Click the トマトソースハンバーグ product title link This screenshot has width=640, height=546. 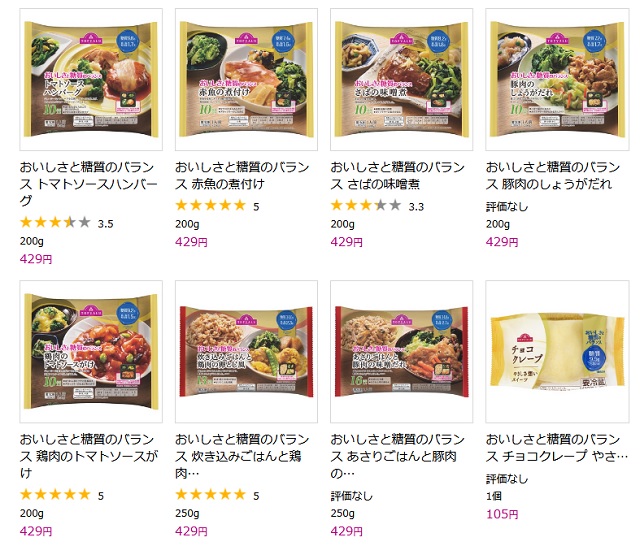pos(89,184)
